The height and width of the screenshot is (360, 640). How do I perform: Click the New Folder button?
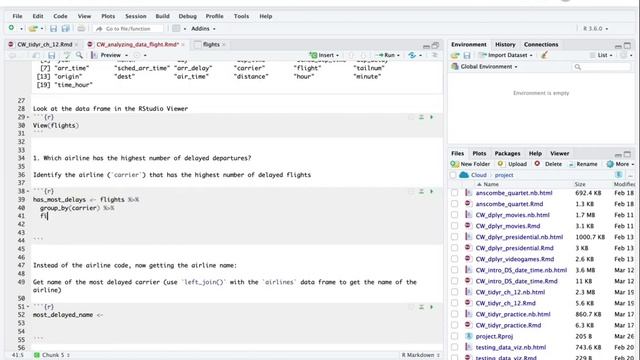[x=470, y=164]
